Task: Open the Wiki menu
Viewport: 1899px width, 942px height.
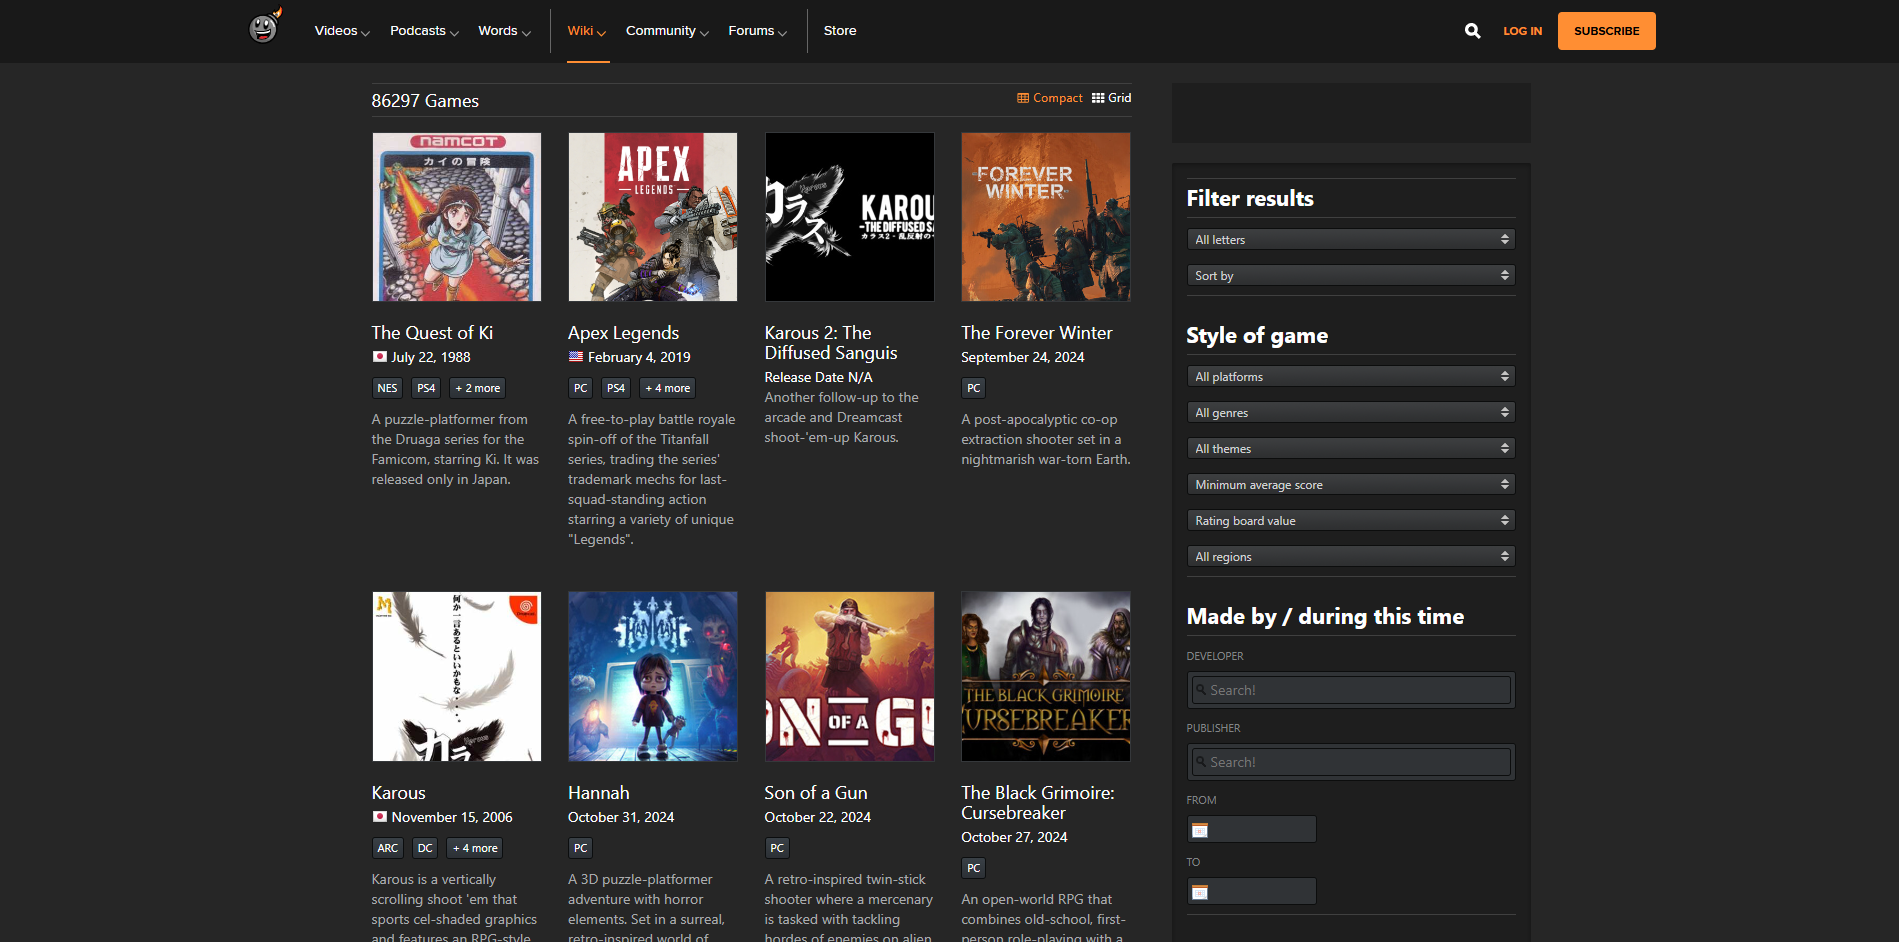Action: coord(587,31)
